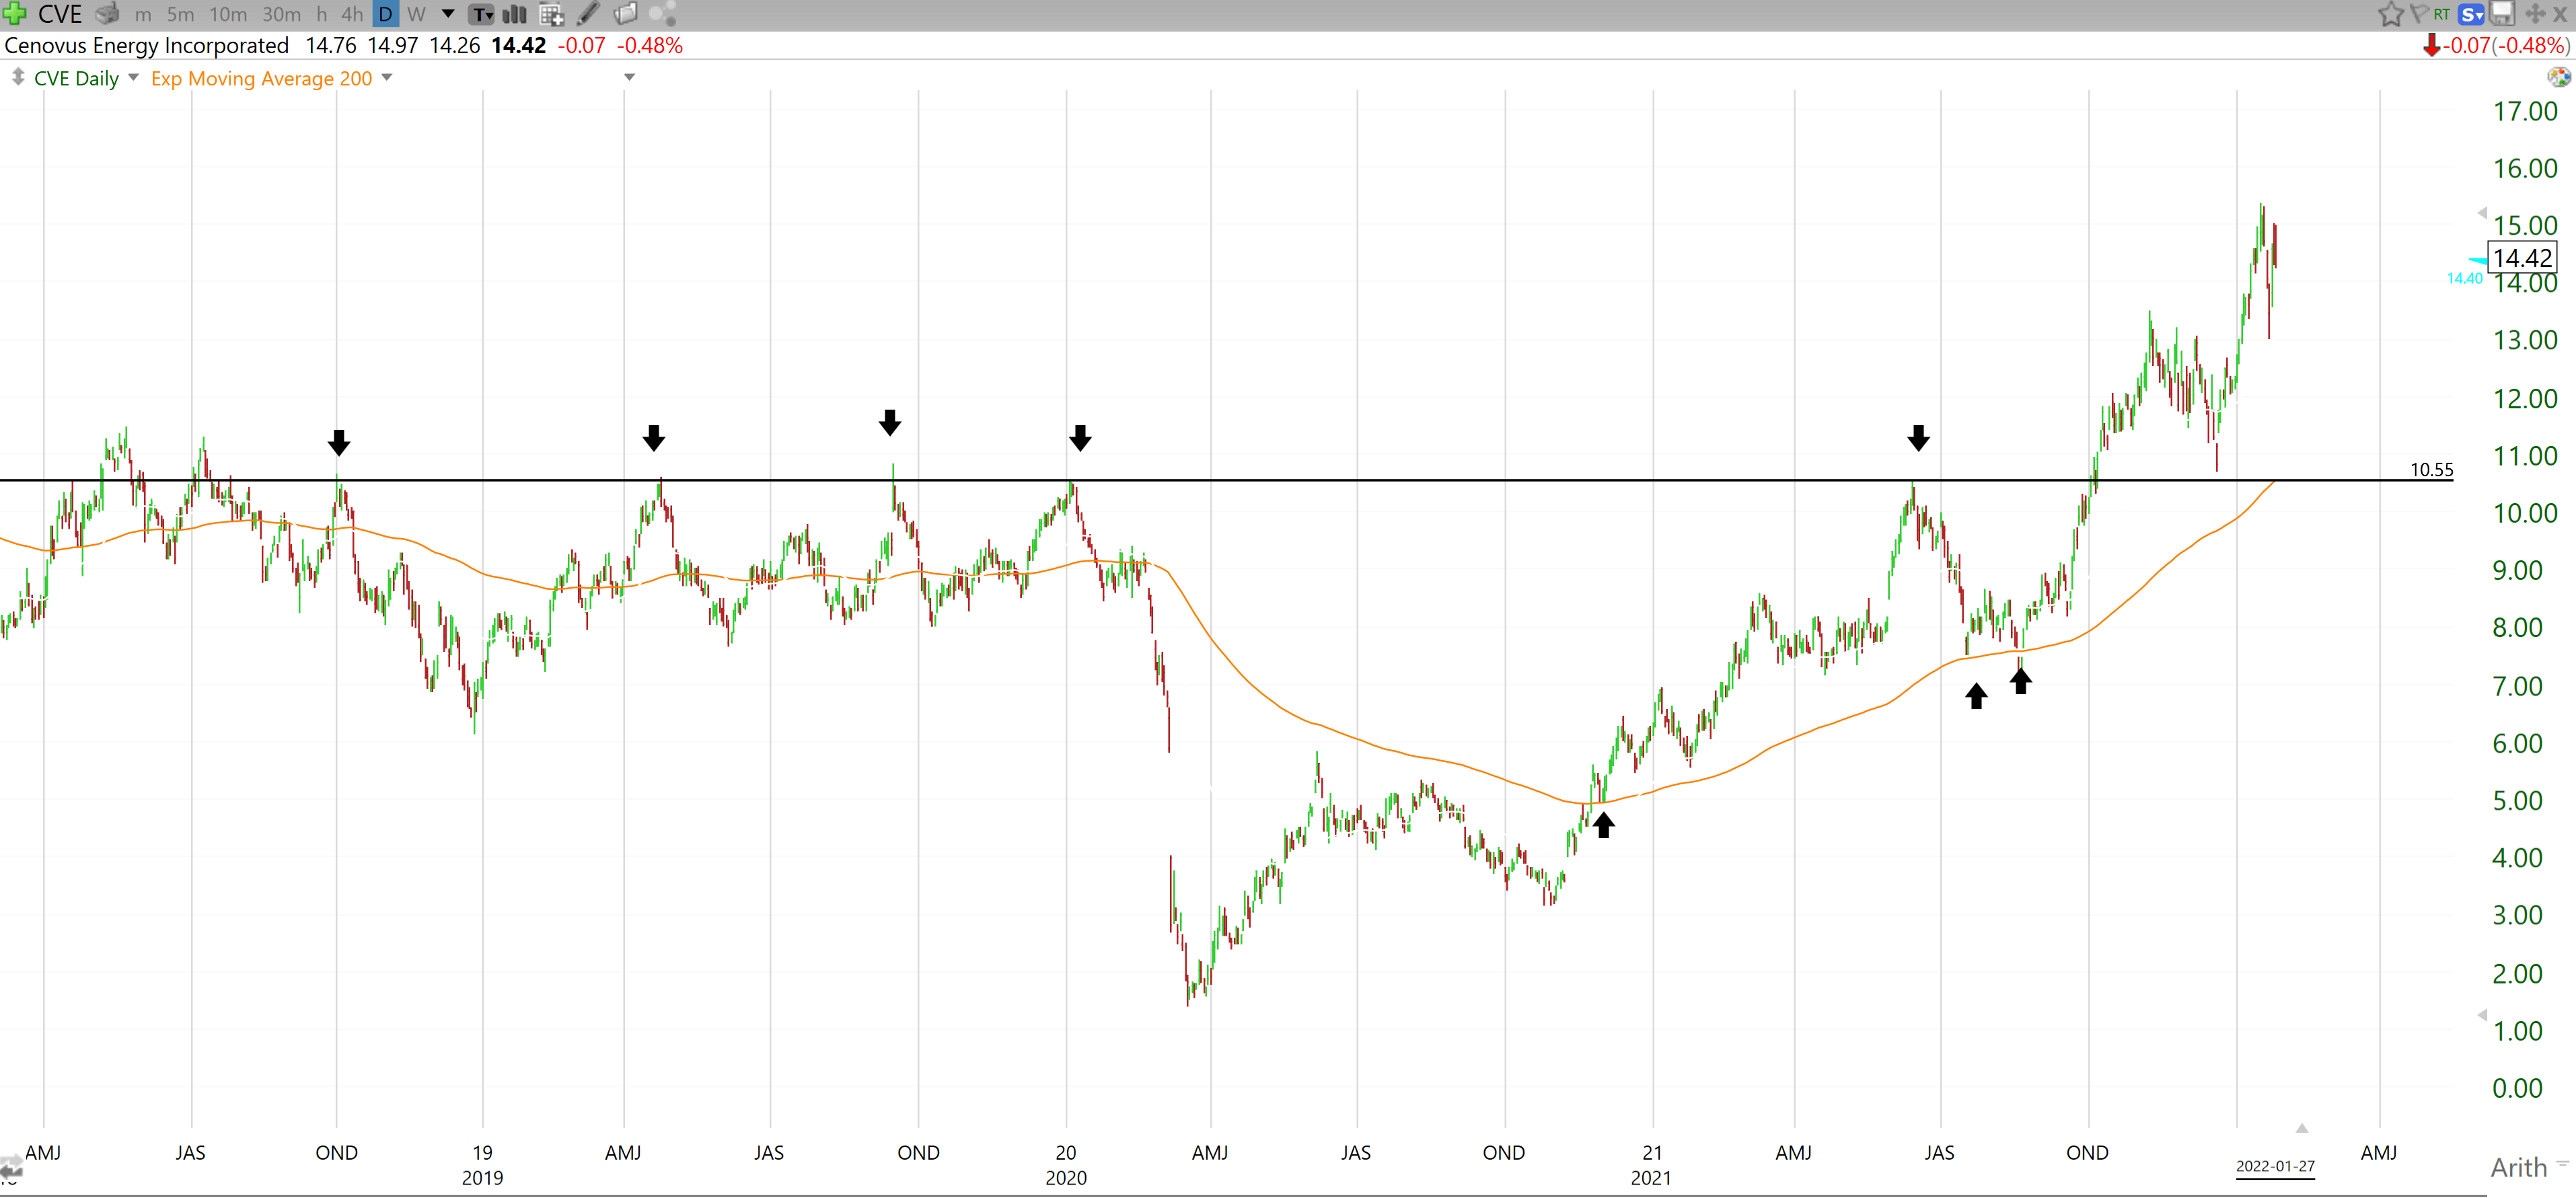The height and width of the screenshot is (1198, 2576).
Task: Select the Daily (D) timeframe button
Action: (385, 14)
